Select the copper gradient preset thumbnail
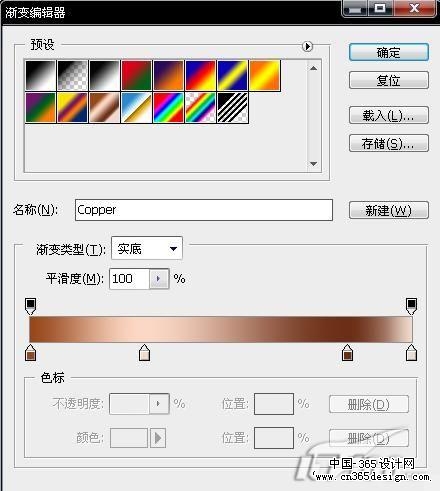 pos(104,107)
